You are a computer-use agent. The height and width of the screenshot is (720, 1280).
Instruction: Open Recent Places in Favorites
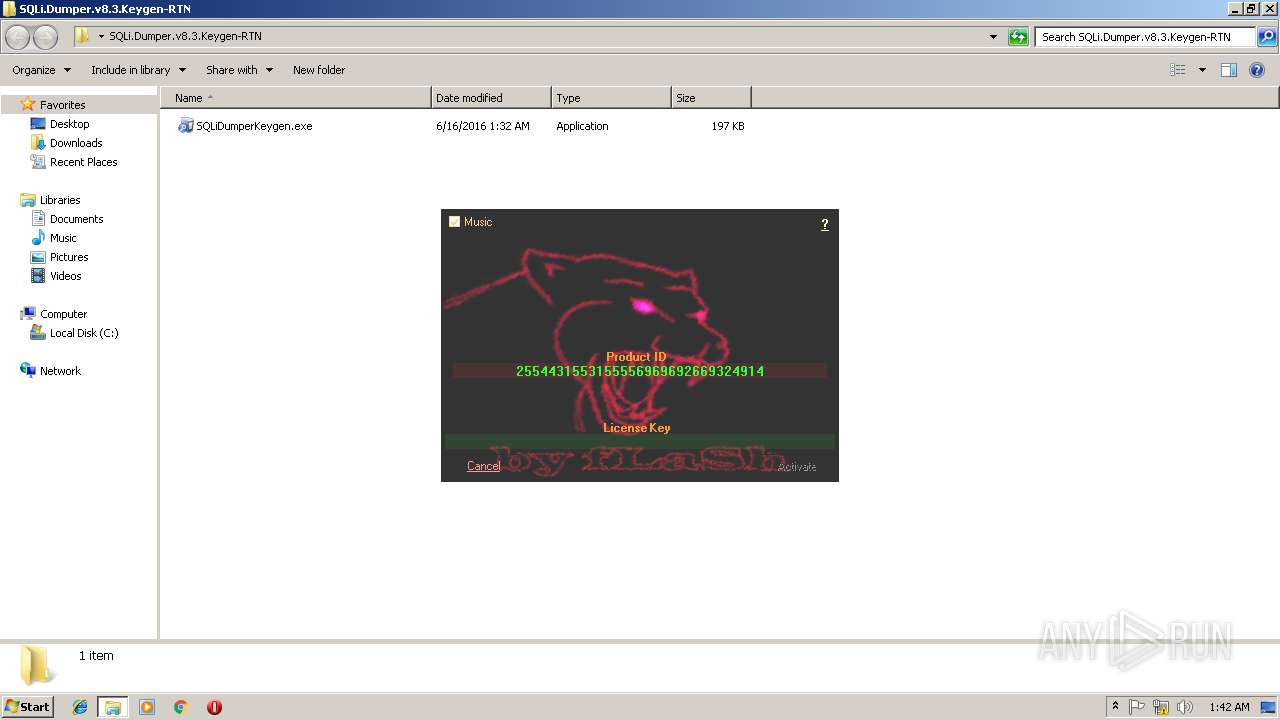83,162
